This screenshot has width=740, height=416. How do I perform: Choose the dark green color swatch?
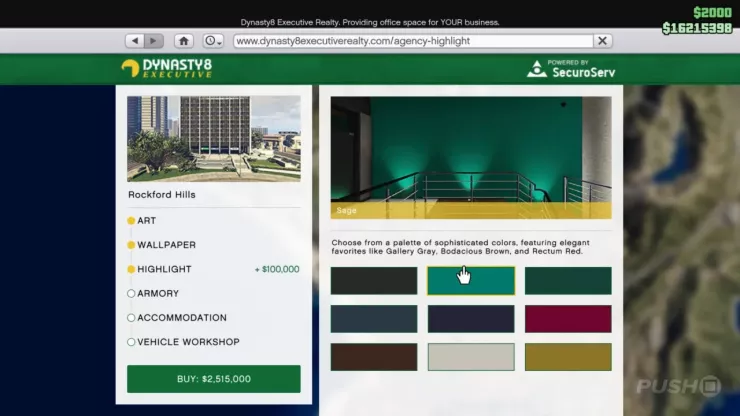568,280
